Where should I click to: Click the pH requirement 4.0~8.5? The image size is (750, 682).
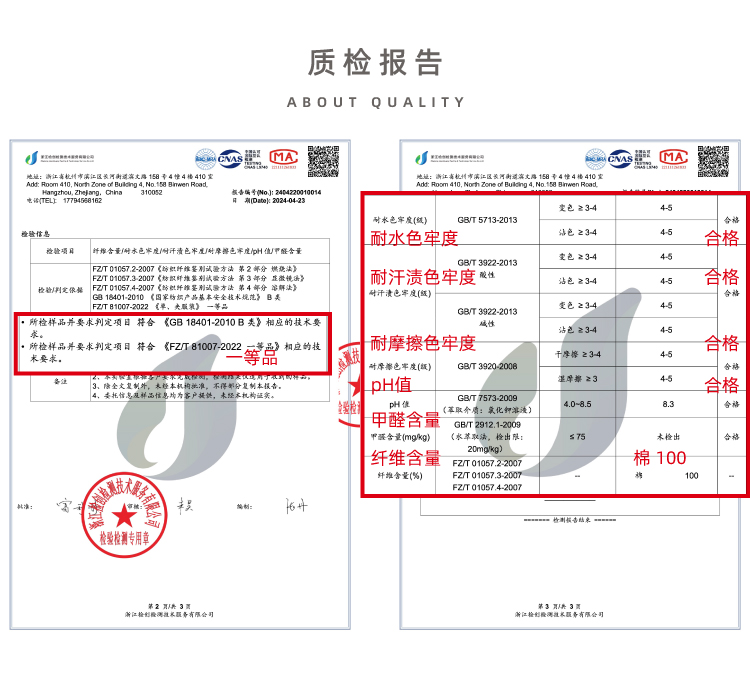pyautogui.click(x=577, y=404)
